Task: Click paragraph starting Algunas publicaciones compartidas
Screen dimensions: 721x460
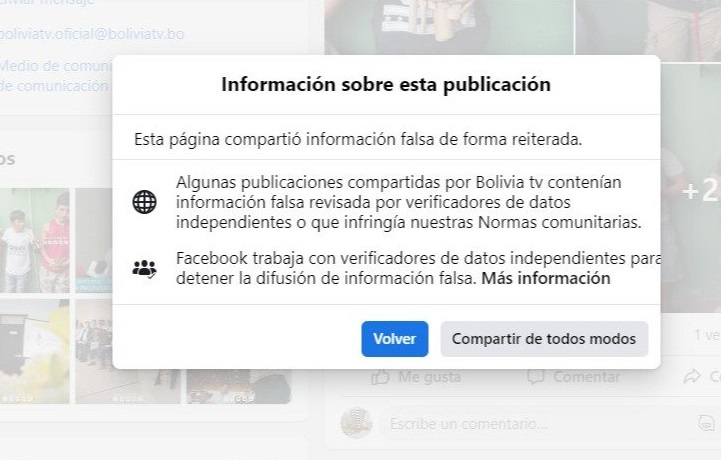Action: click(408, 202)
